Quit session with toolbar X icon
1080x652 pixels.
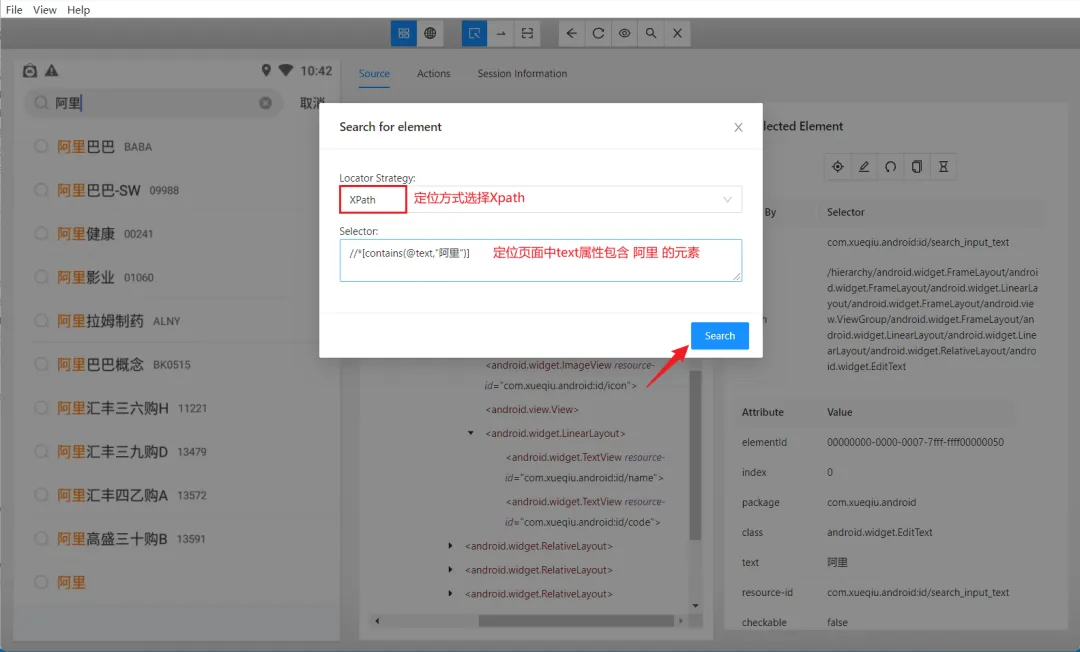coord(677,33)
